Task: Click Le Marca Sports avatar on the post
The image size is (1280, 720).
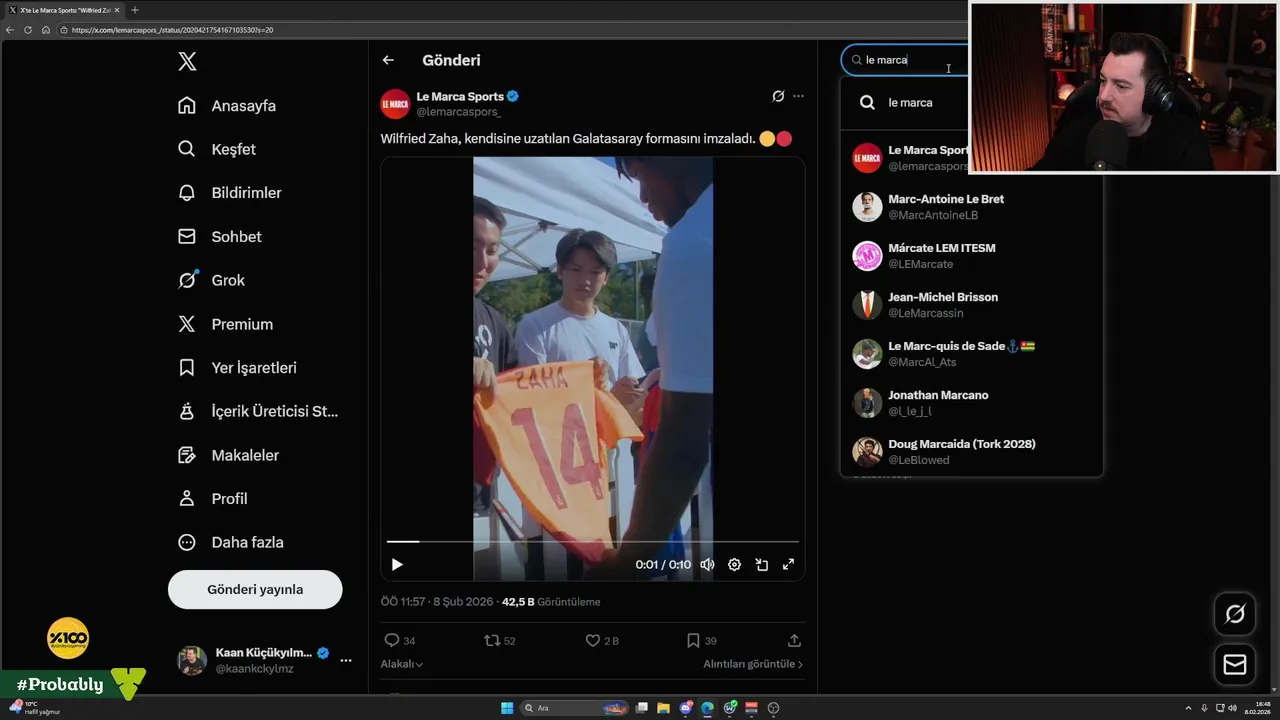Action: pyautogui.click(x=395, y=104)
